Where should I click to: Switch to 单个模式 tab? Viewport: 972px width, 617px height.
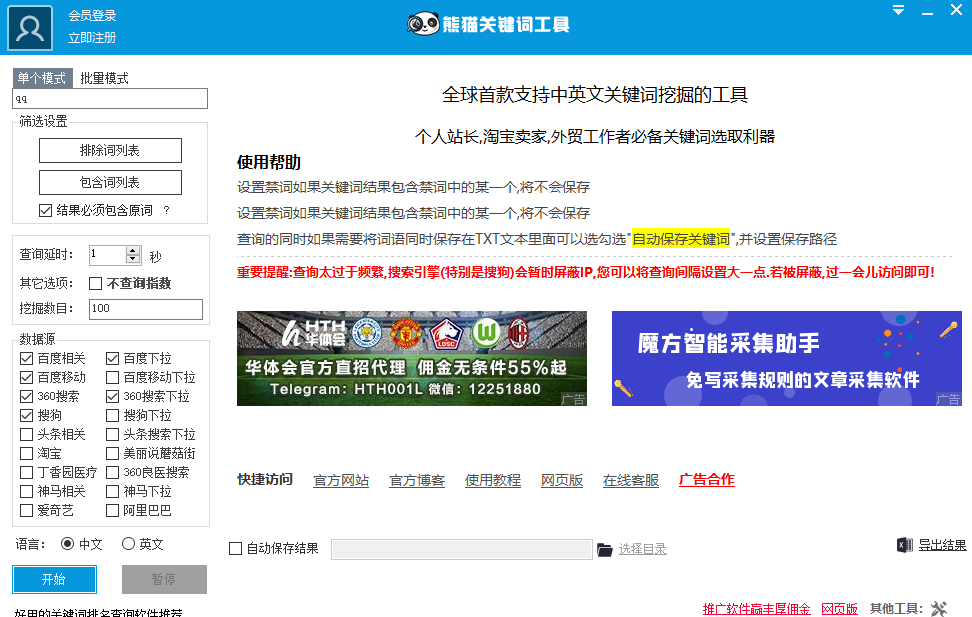pos(42,78)
